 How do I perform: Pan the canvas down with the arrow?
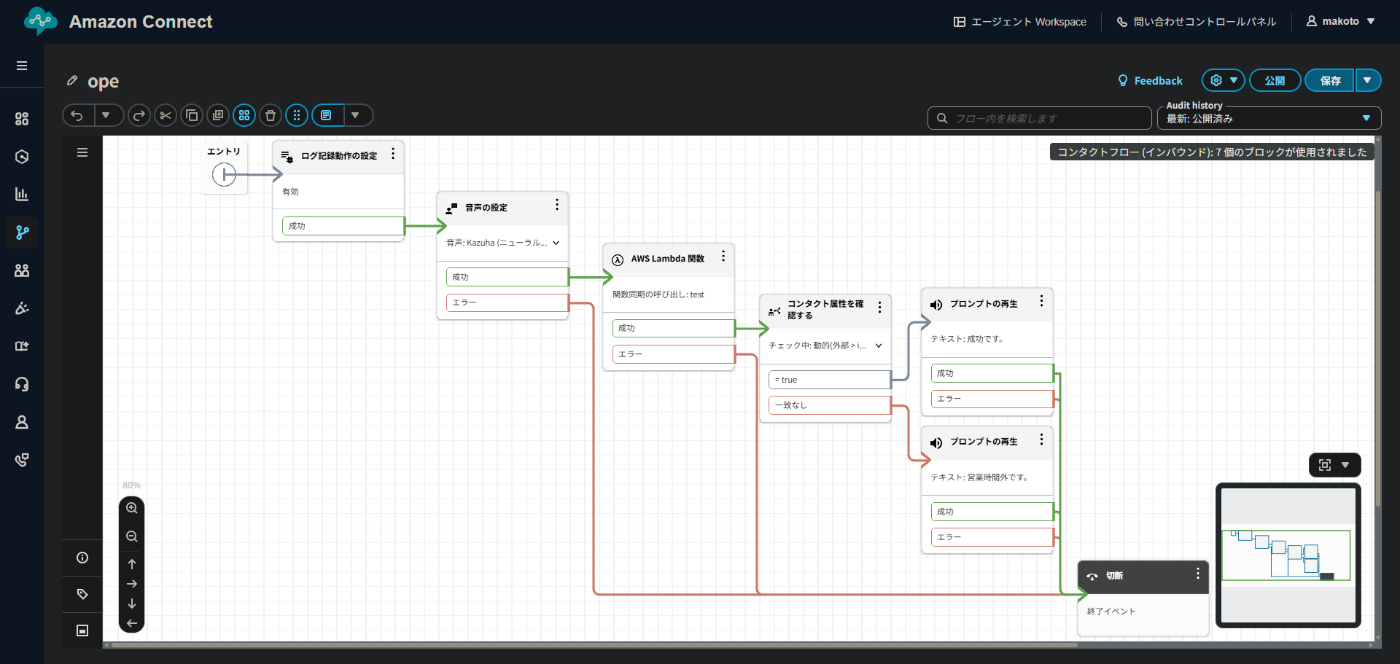[x=132, y=604]
